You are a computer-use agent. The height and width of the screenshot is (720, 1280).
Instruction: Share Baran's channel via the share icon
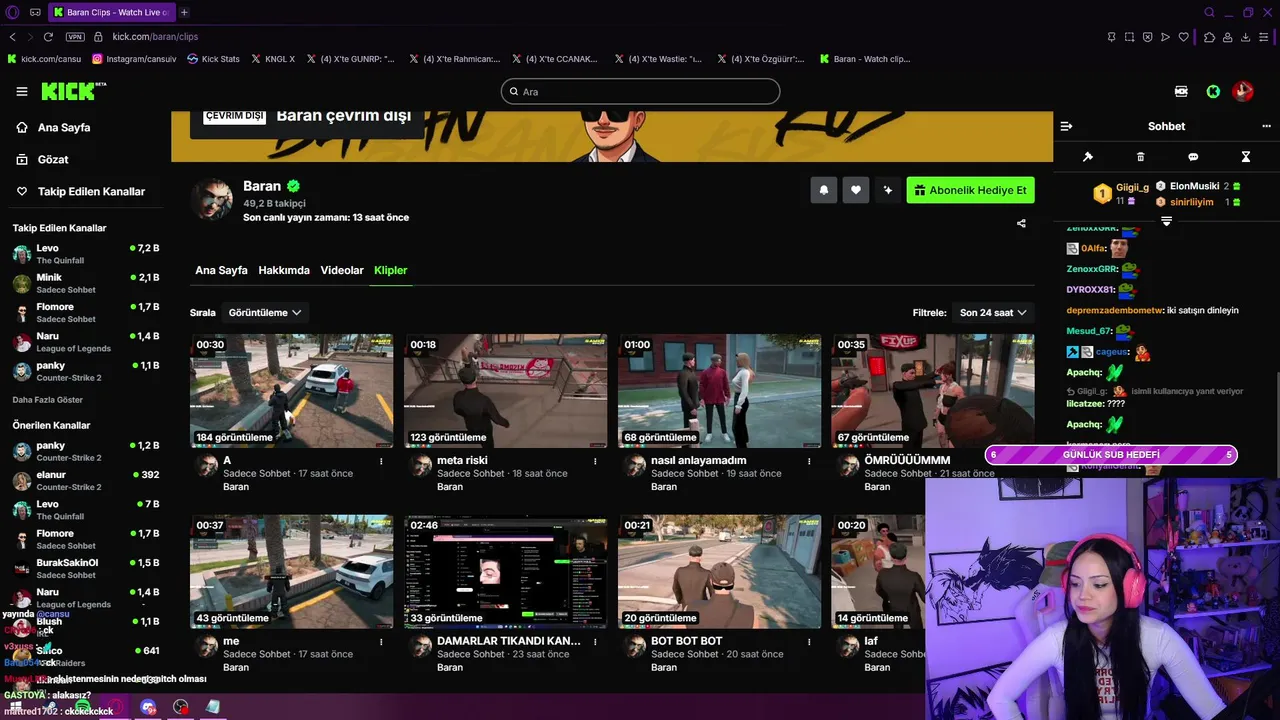coord(1021,223)
